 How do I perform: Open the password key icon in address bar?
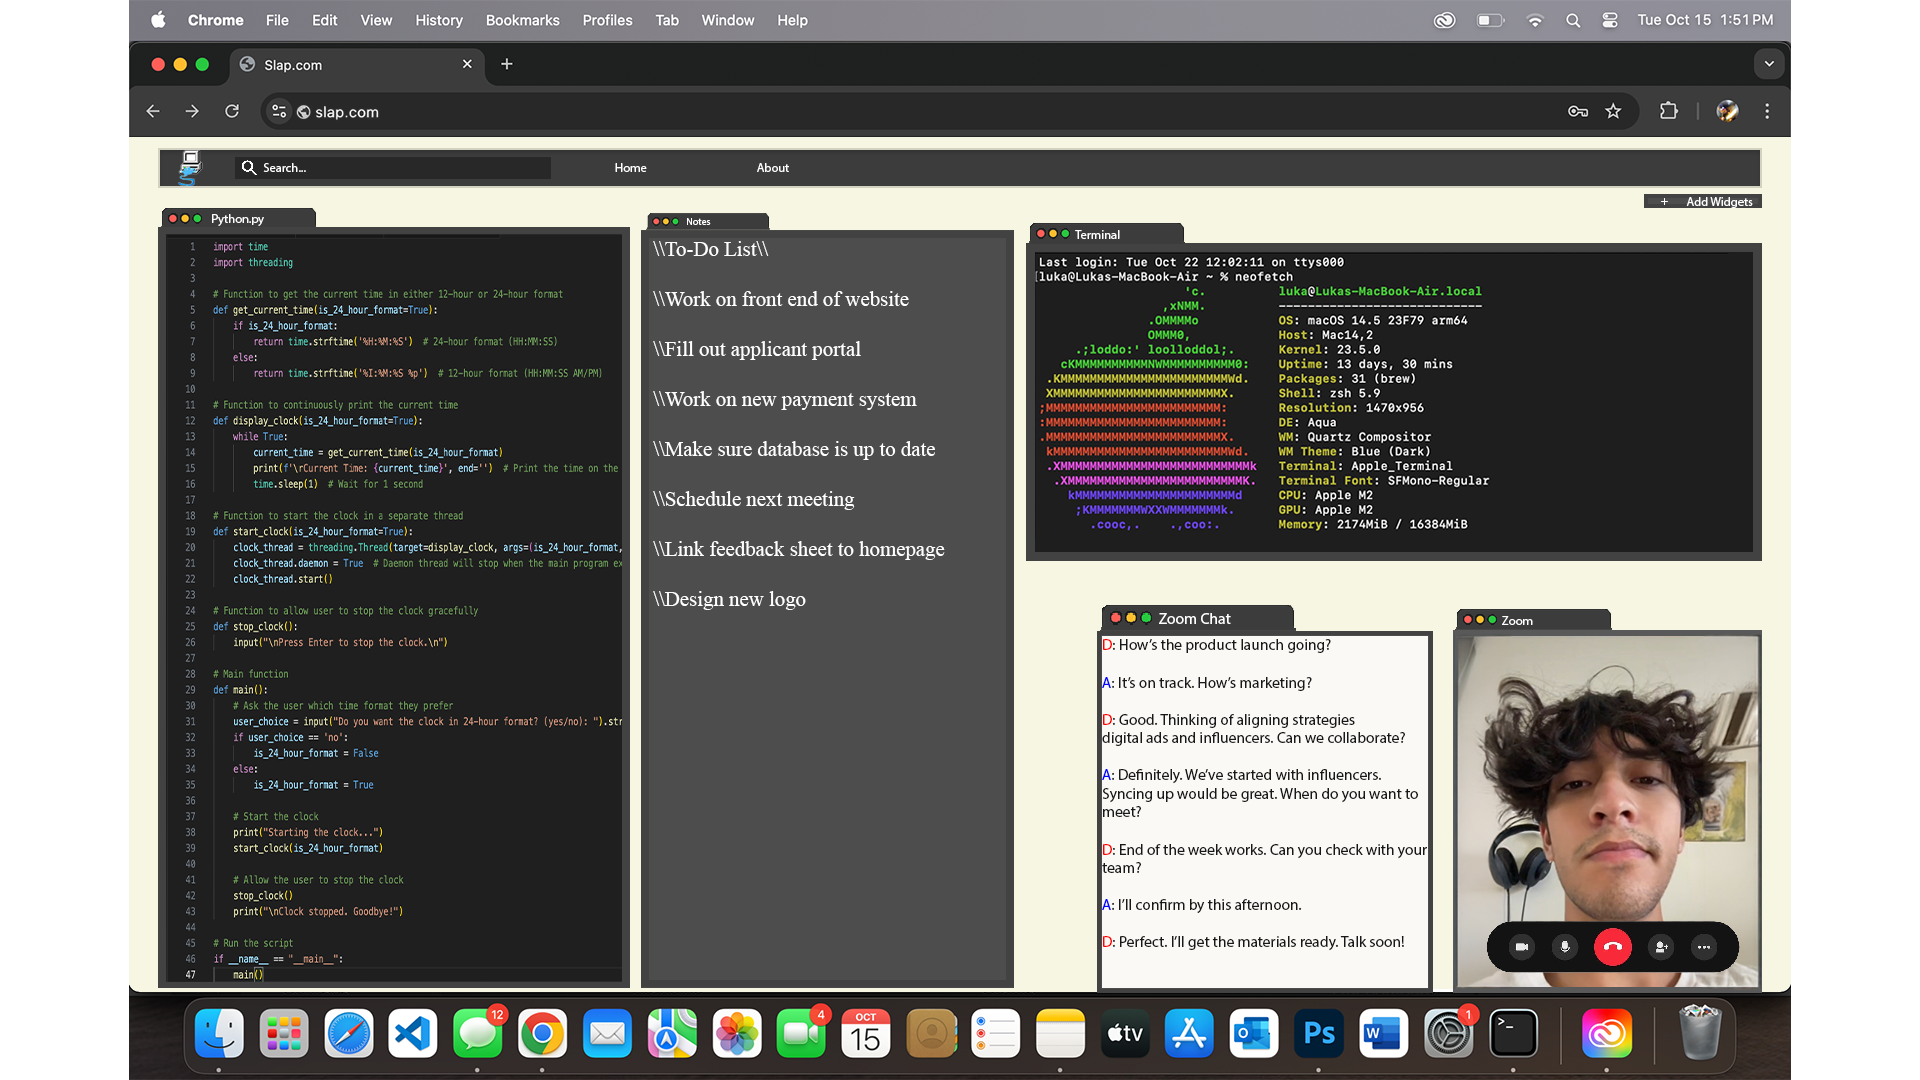(1578, 112)
